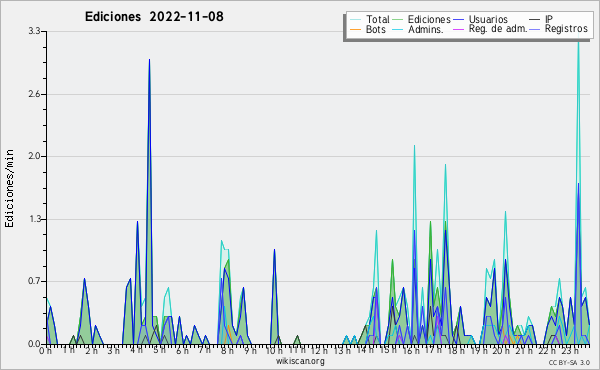Viewport: 600px width, 370px height.
Task: Click the Ediciones legend label
Action: 429,19
